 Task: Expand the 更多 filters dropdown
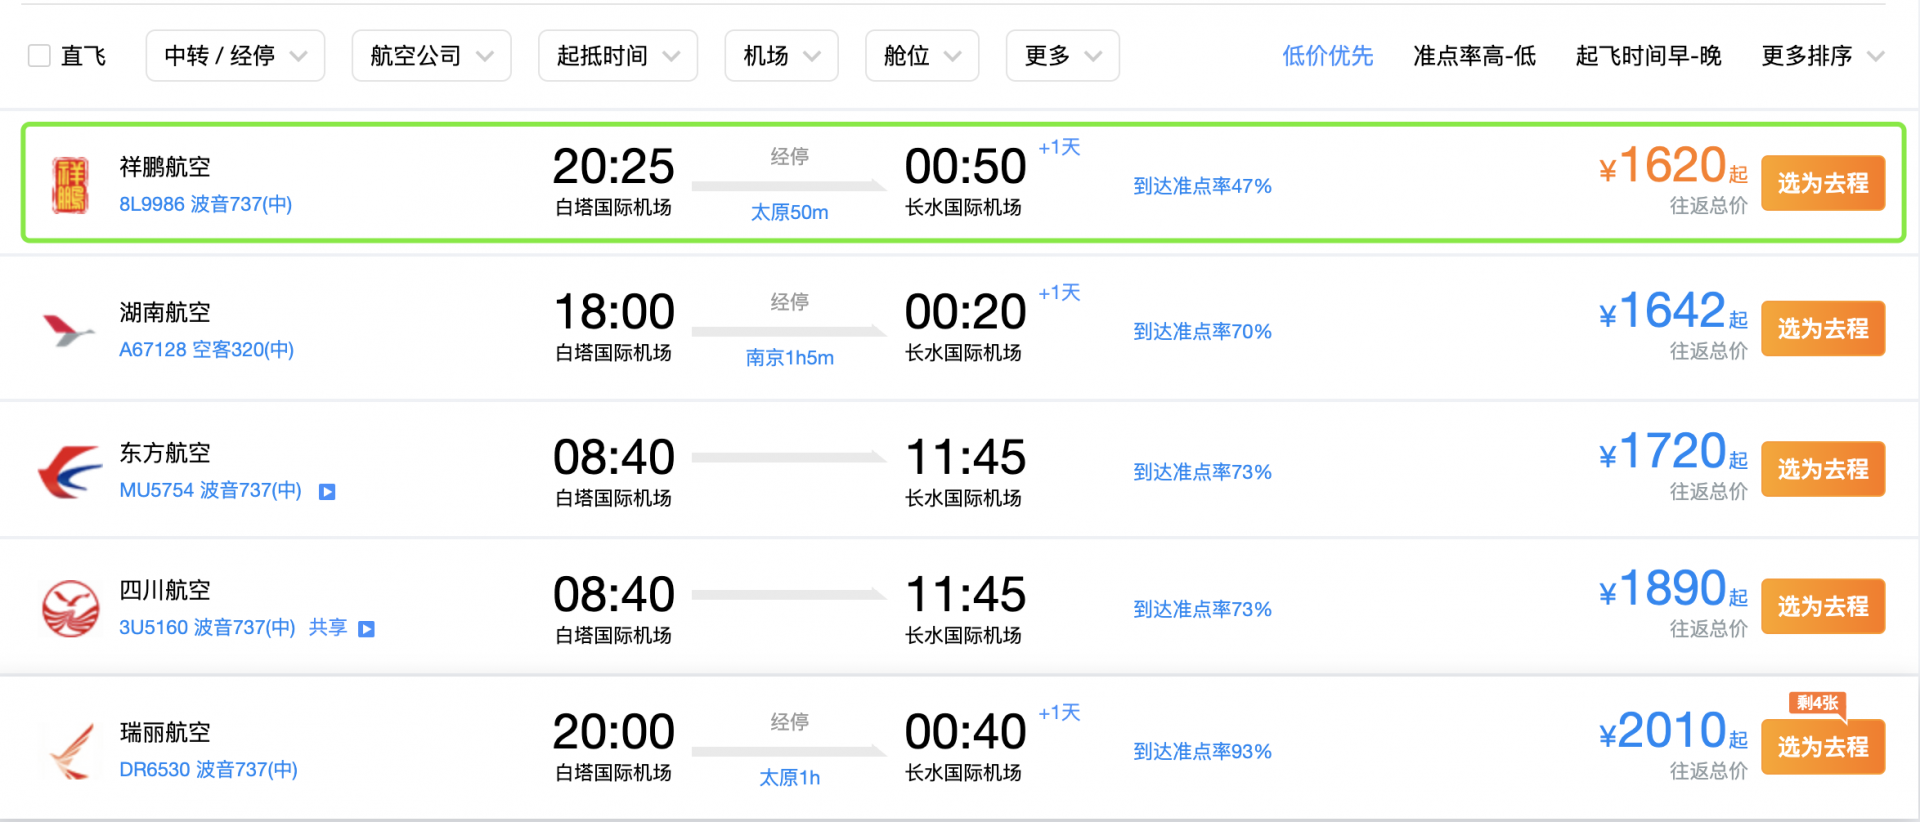(1062, 56)
